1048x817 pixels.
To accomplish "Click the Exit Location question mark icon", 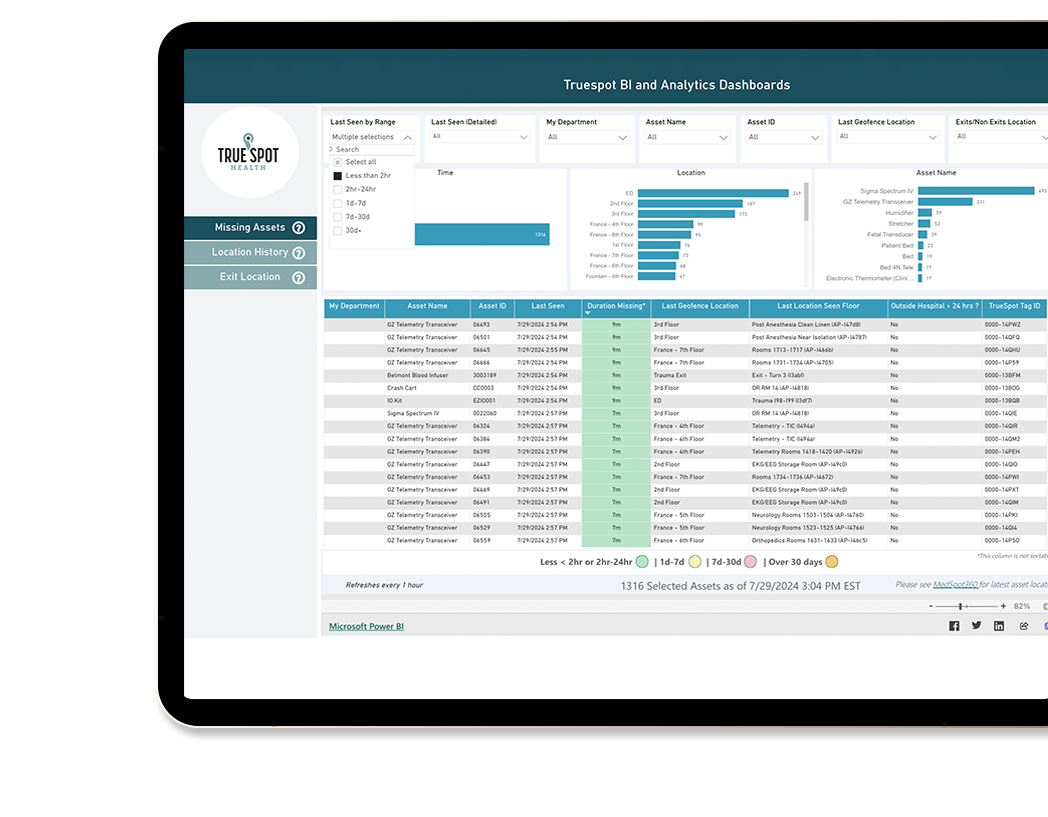I will click(298, 278).
